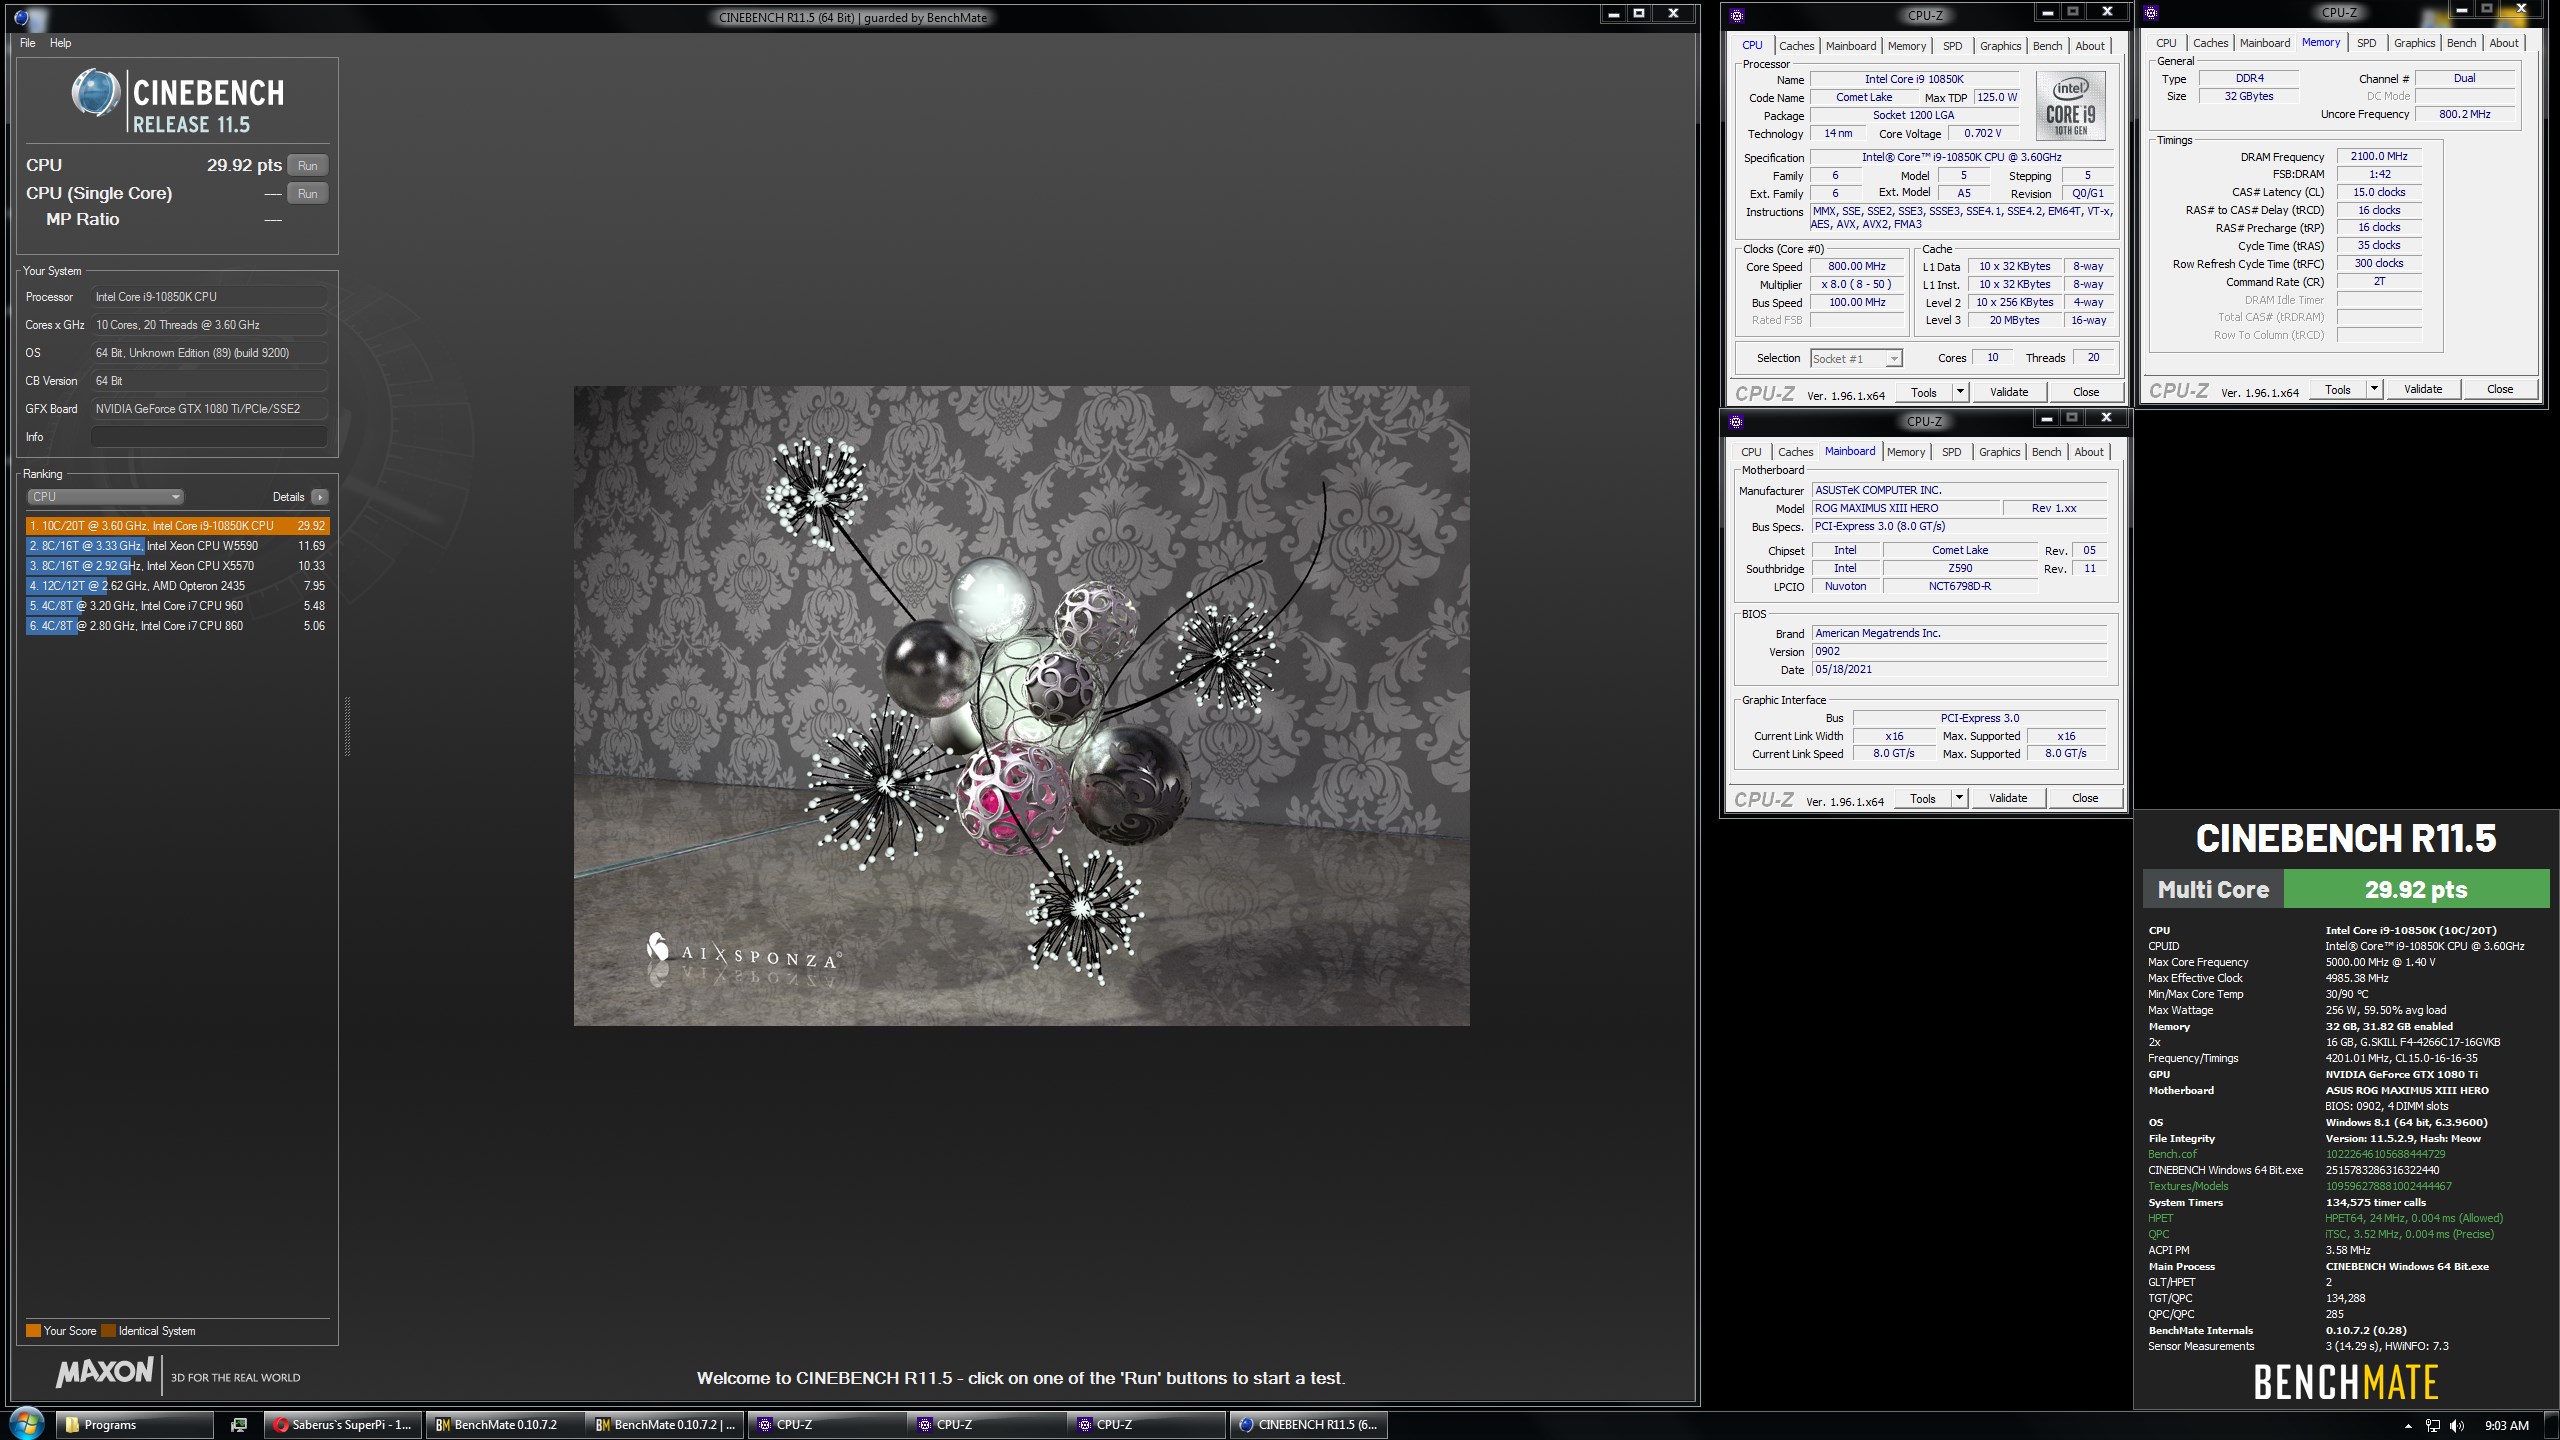Click CPU-Z memory window title icon

pyautogui.click(x=2151, y=12)
